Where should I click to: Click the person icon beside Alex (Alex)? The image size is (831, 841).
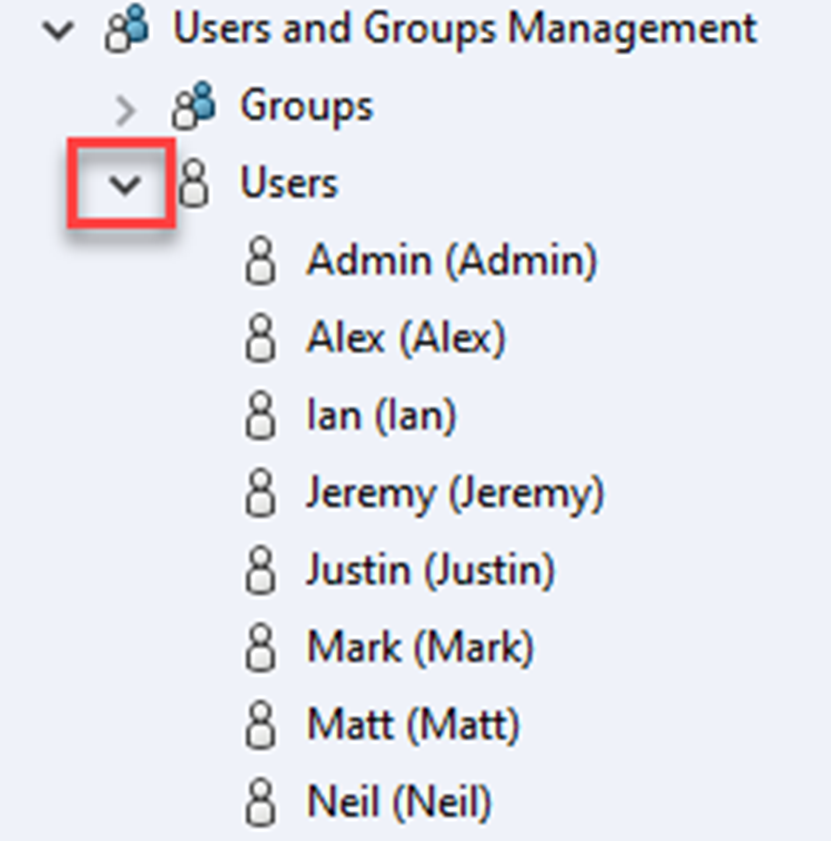coord(262,337)
